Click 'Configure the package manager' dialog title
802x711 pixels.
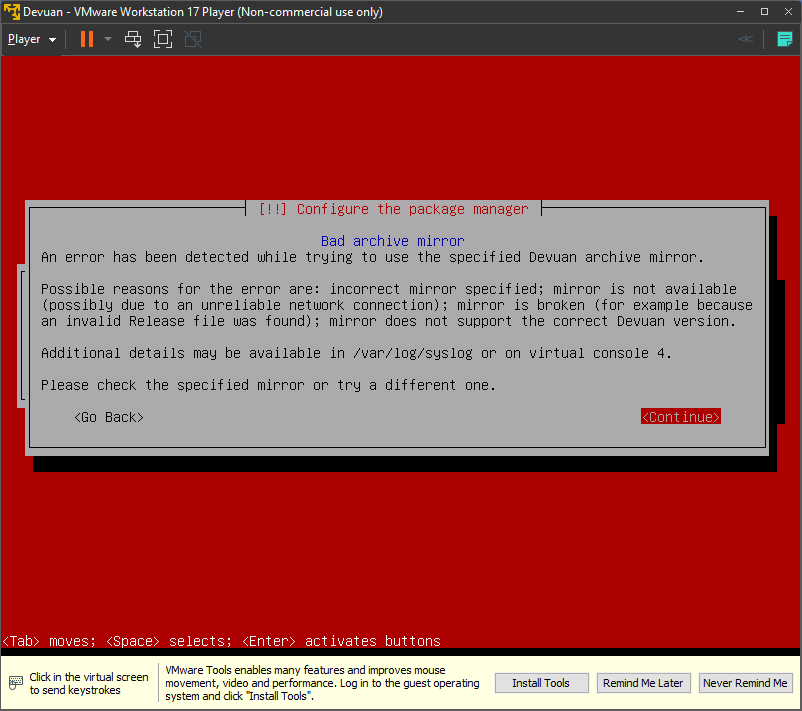click(x=393, y=209)
